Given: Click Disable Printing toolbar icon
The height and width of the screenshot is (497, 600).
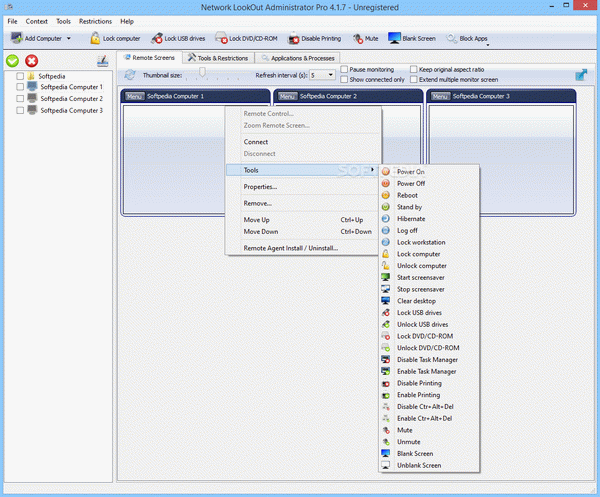Looking at the screenshot, I should [x=293, y=38].
